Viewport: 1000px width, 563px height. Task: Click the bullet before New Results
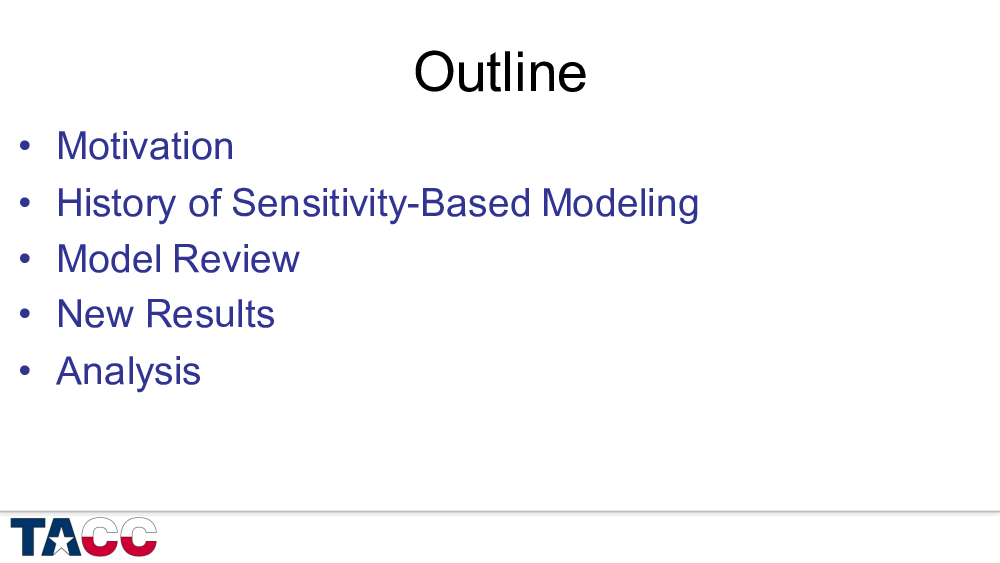click(x=25, y=315)
